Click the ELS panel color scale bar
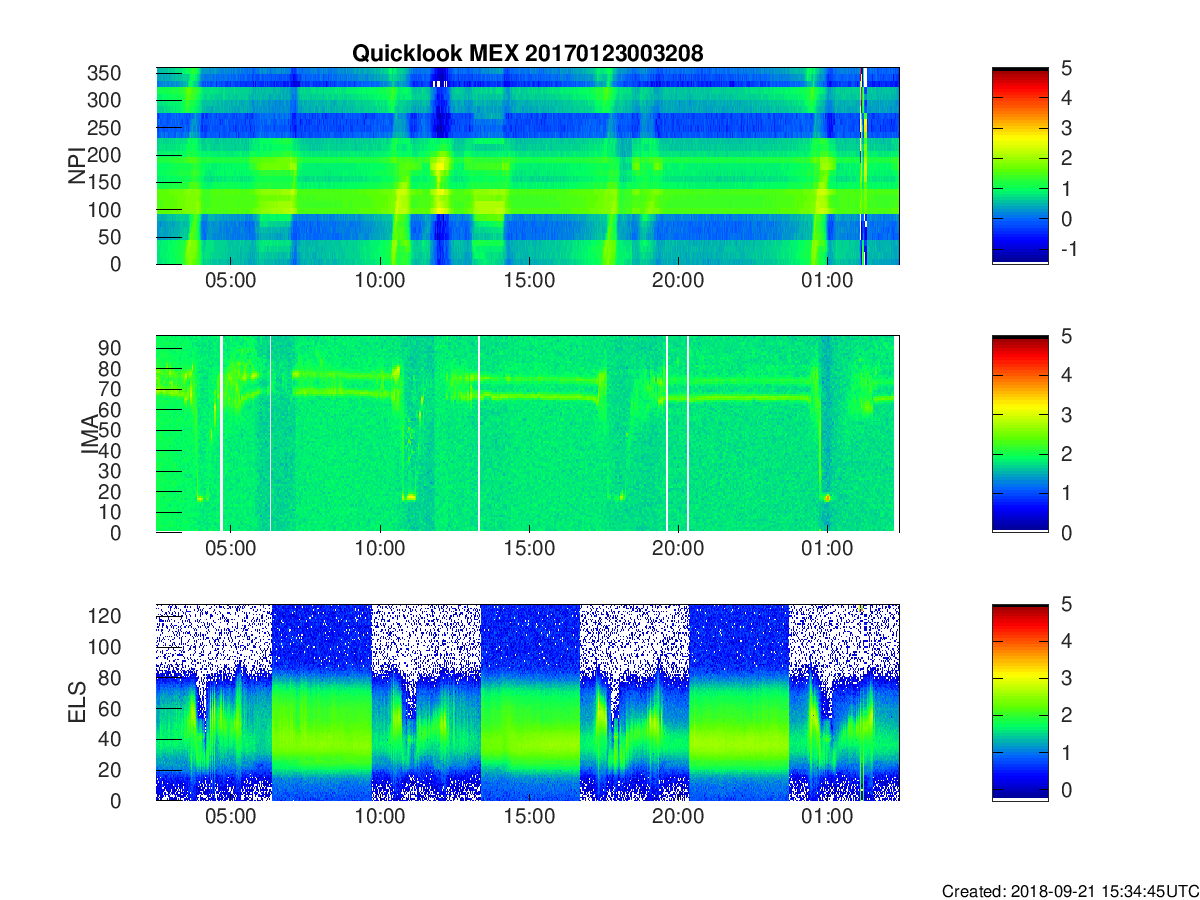Screen dimensions: 1200x900 1020,702
